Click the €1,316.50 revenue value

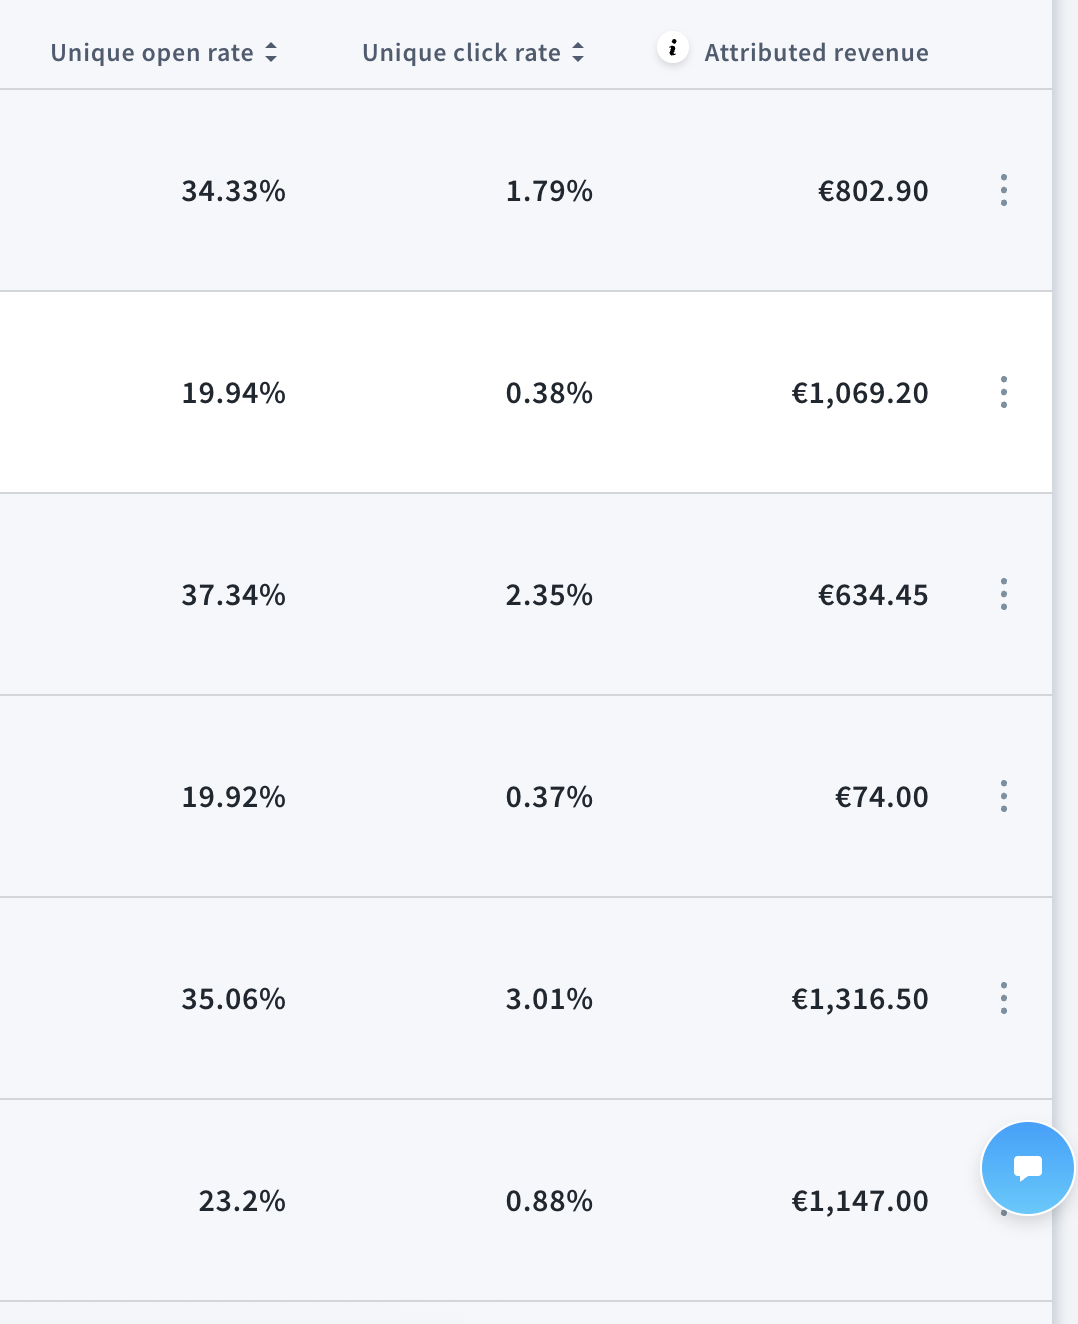click(860, 999)
